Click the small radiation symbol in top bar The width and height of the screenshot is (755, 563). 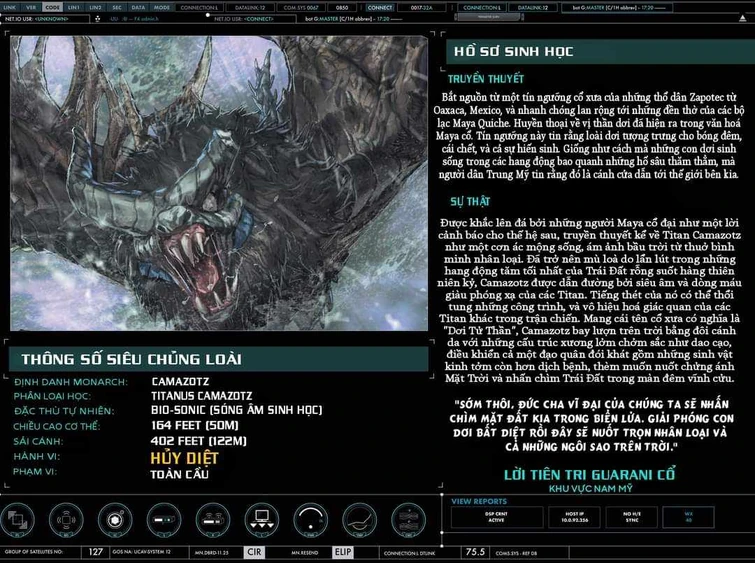[98, 19]
